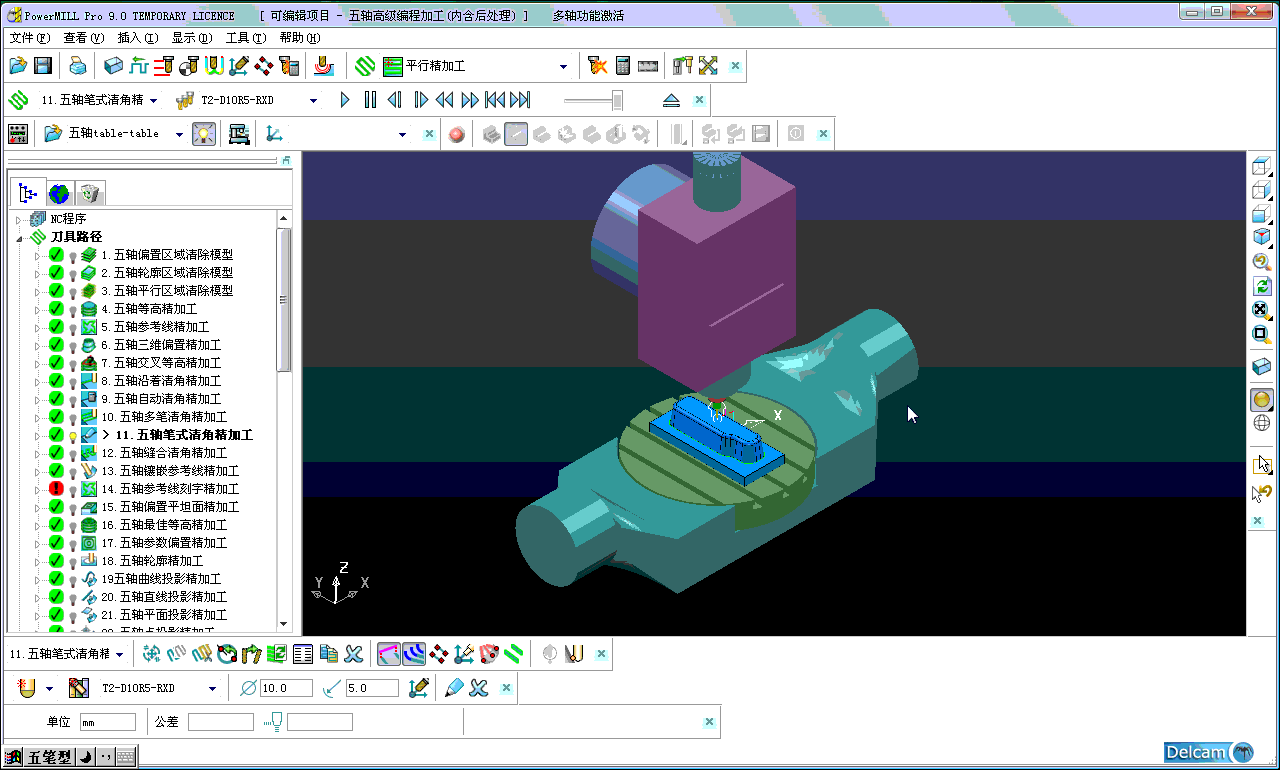Viewport: 1280px width, 770px height.
Task: Toggle the light bulb for toolpath 11
Action: (x=73, y=436)
